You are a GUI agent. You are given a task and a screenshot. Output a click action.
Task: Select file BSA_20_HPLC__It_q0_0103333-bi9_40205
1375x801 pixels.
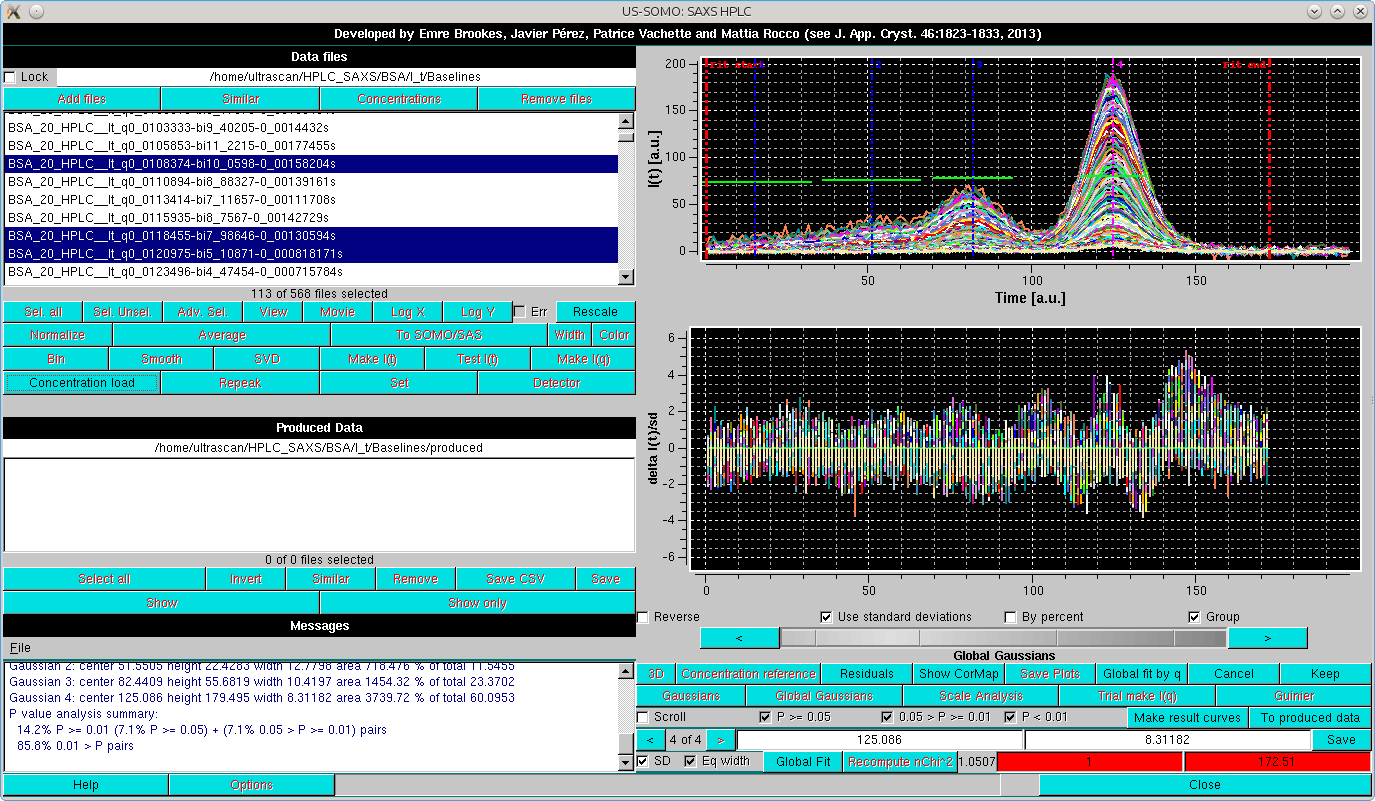click(311, 128)
